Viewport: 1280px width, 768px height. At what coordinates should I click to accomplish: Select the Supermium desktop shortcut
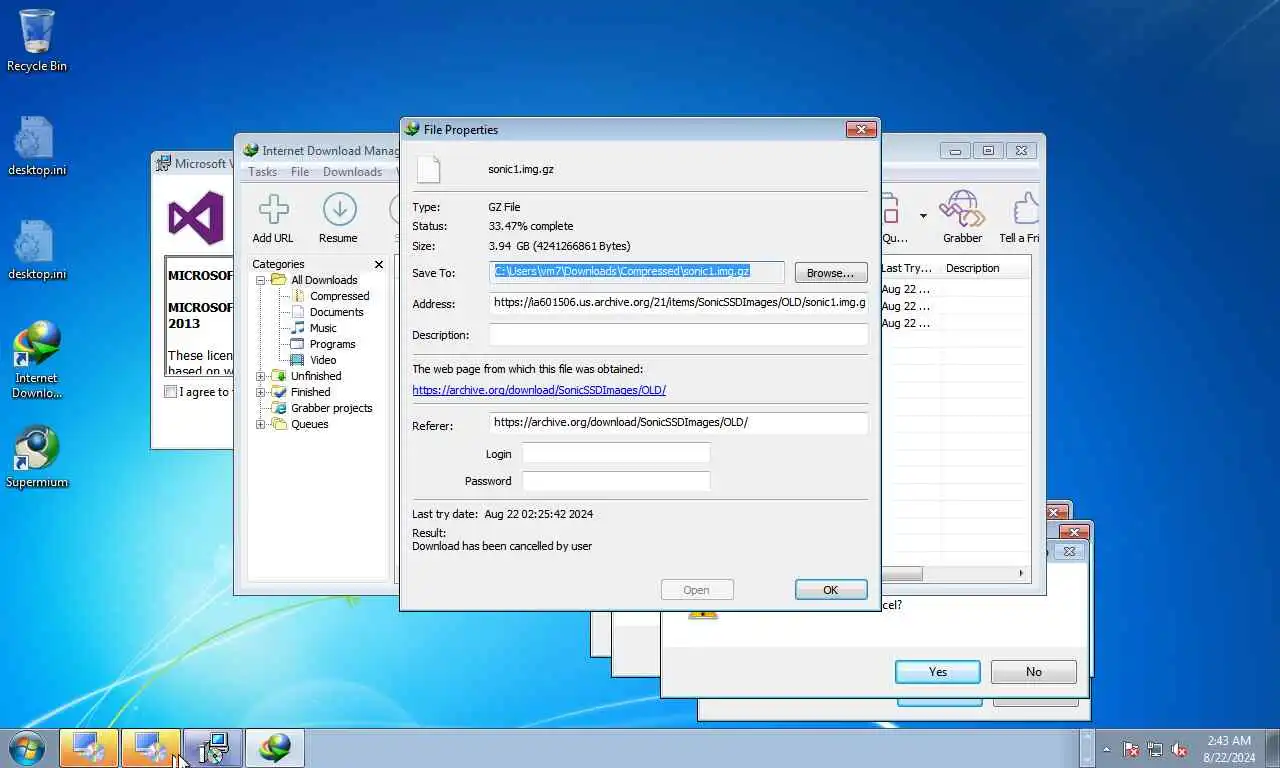37,457
